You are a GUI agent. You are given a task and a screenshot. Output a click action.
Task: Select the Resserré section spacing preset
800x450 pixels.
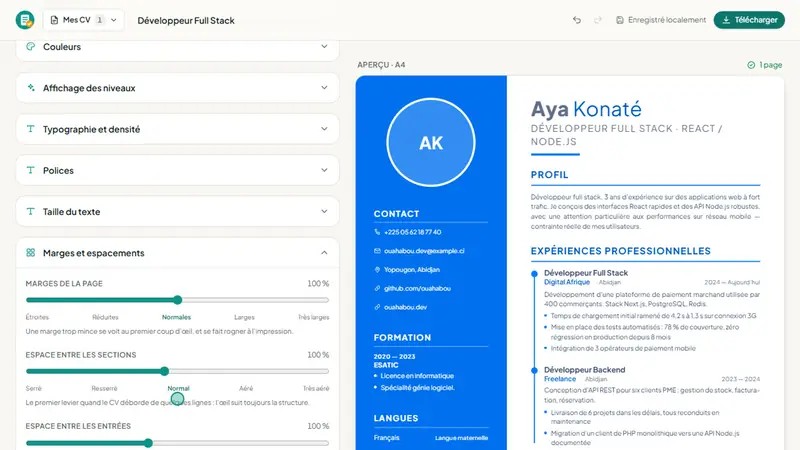tap(104, 389)
